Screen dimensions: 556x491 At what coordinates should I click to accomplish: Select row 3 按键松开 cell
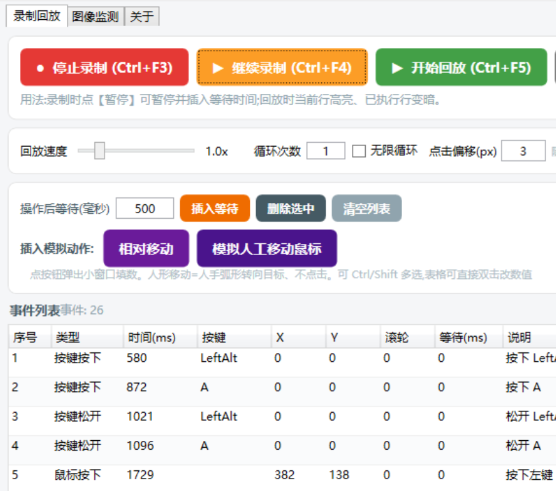(x=78, y=416)
